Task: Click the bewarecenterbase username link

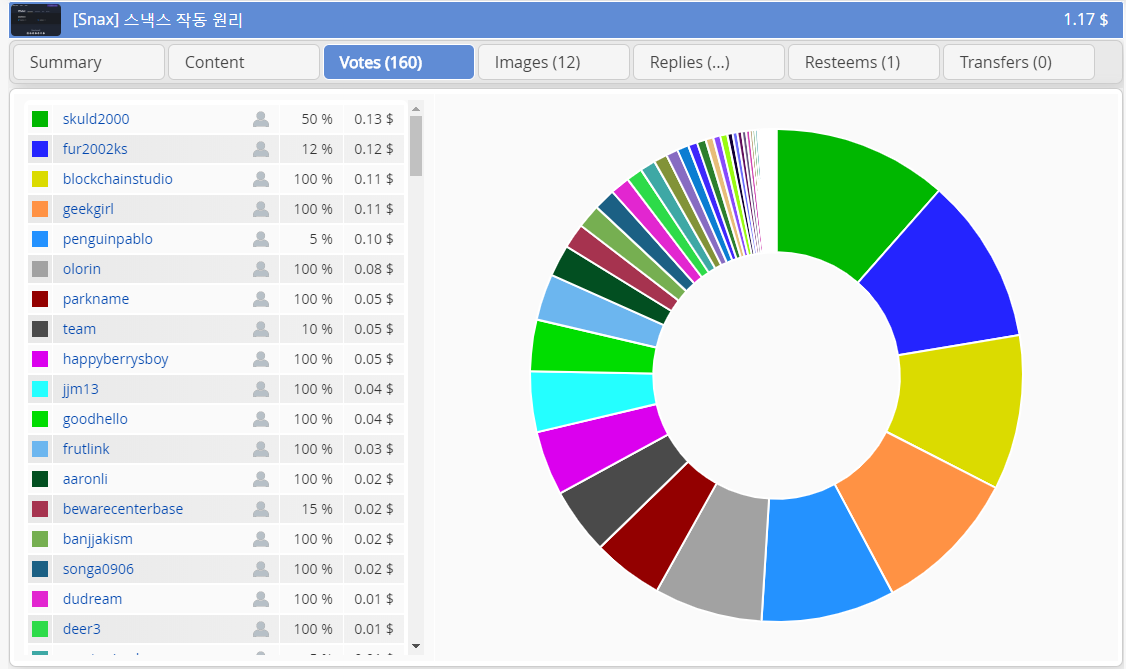Action: pos(122,509)
